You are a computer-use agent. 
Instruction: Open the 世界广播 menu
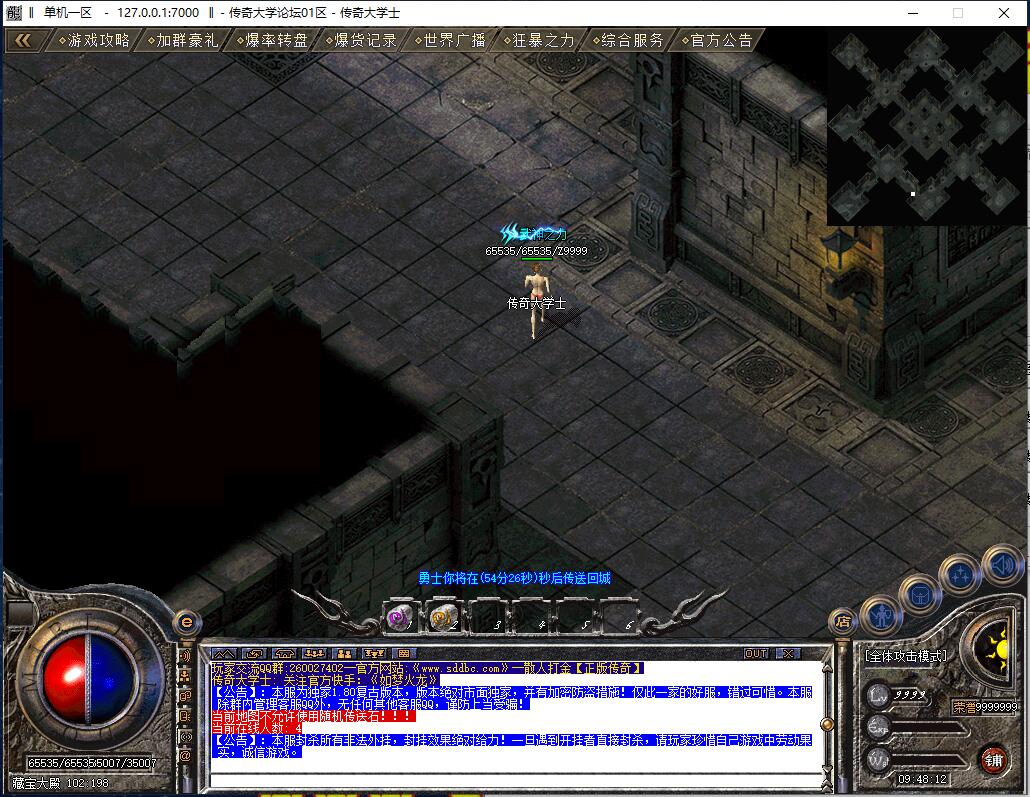[450, 41]
